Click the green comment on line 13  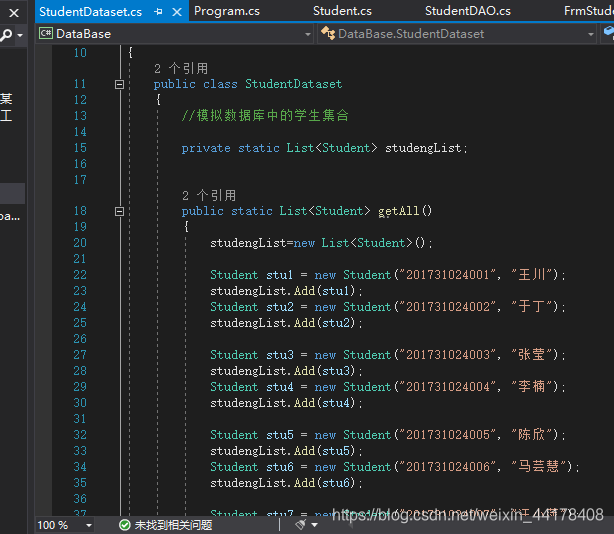[265, 115]
